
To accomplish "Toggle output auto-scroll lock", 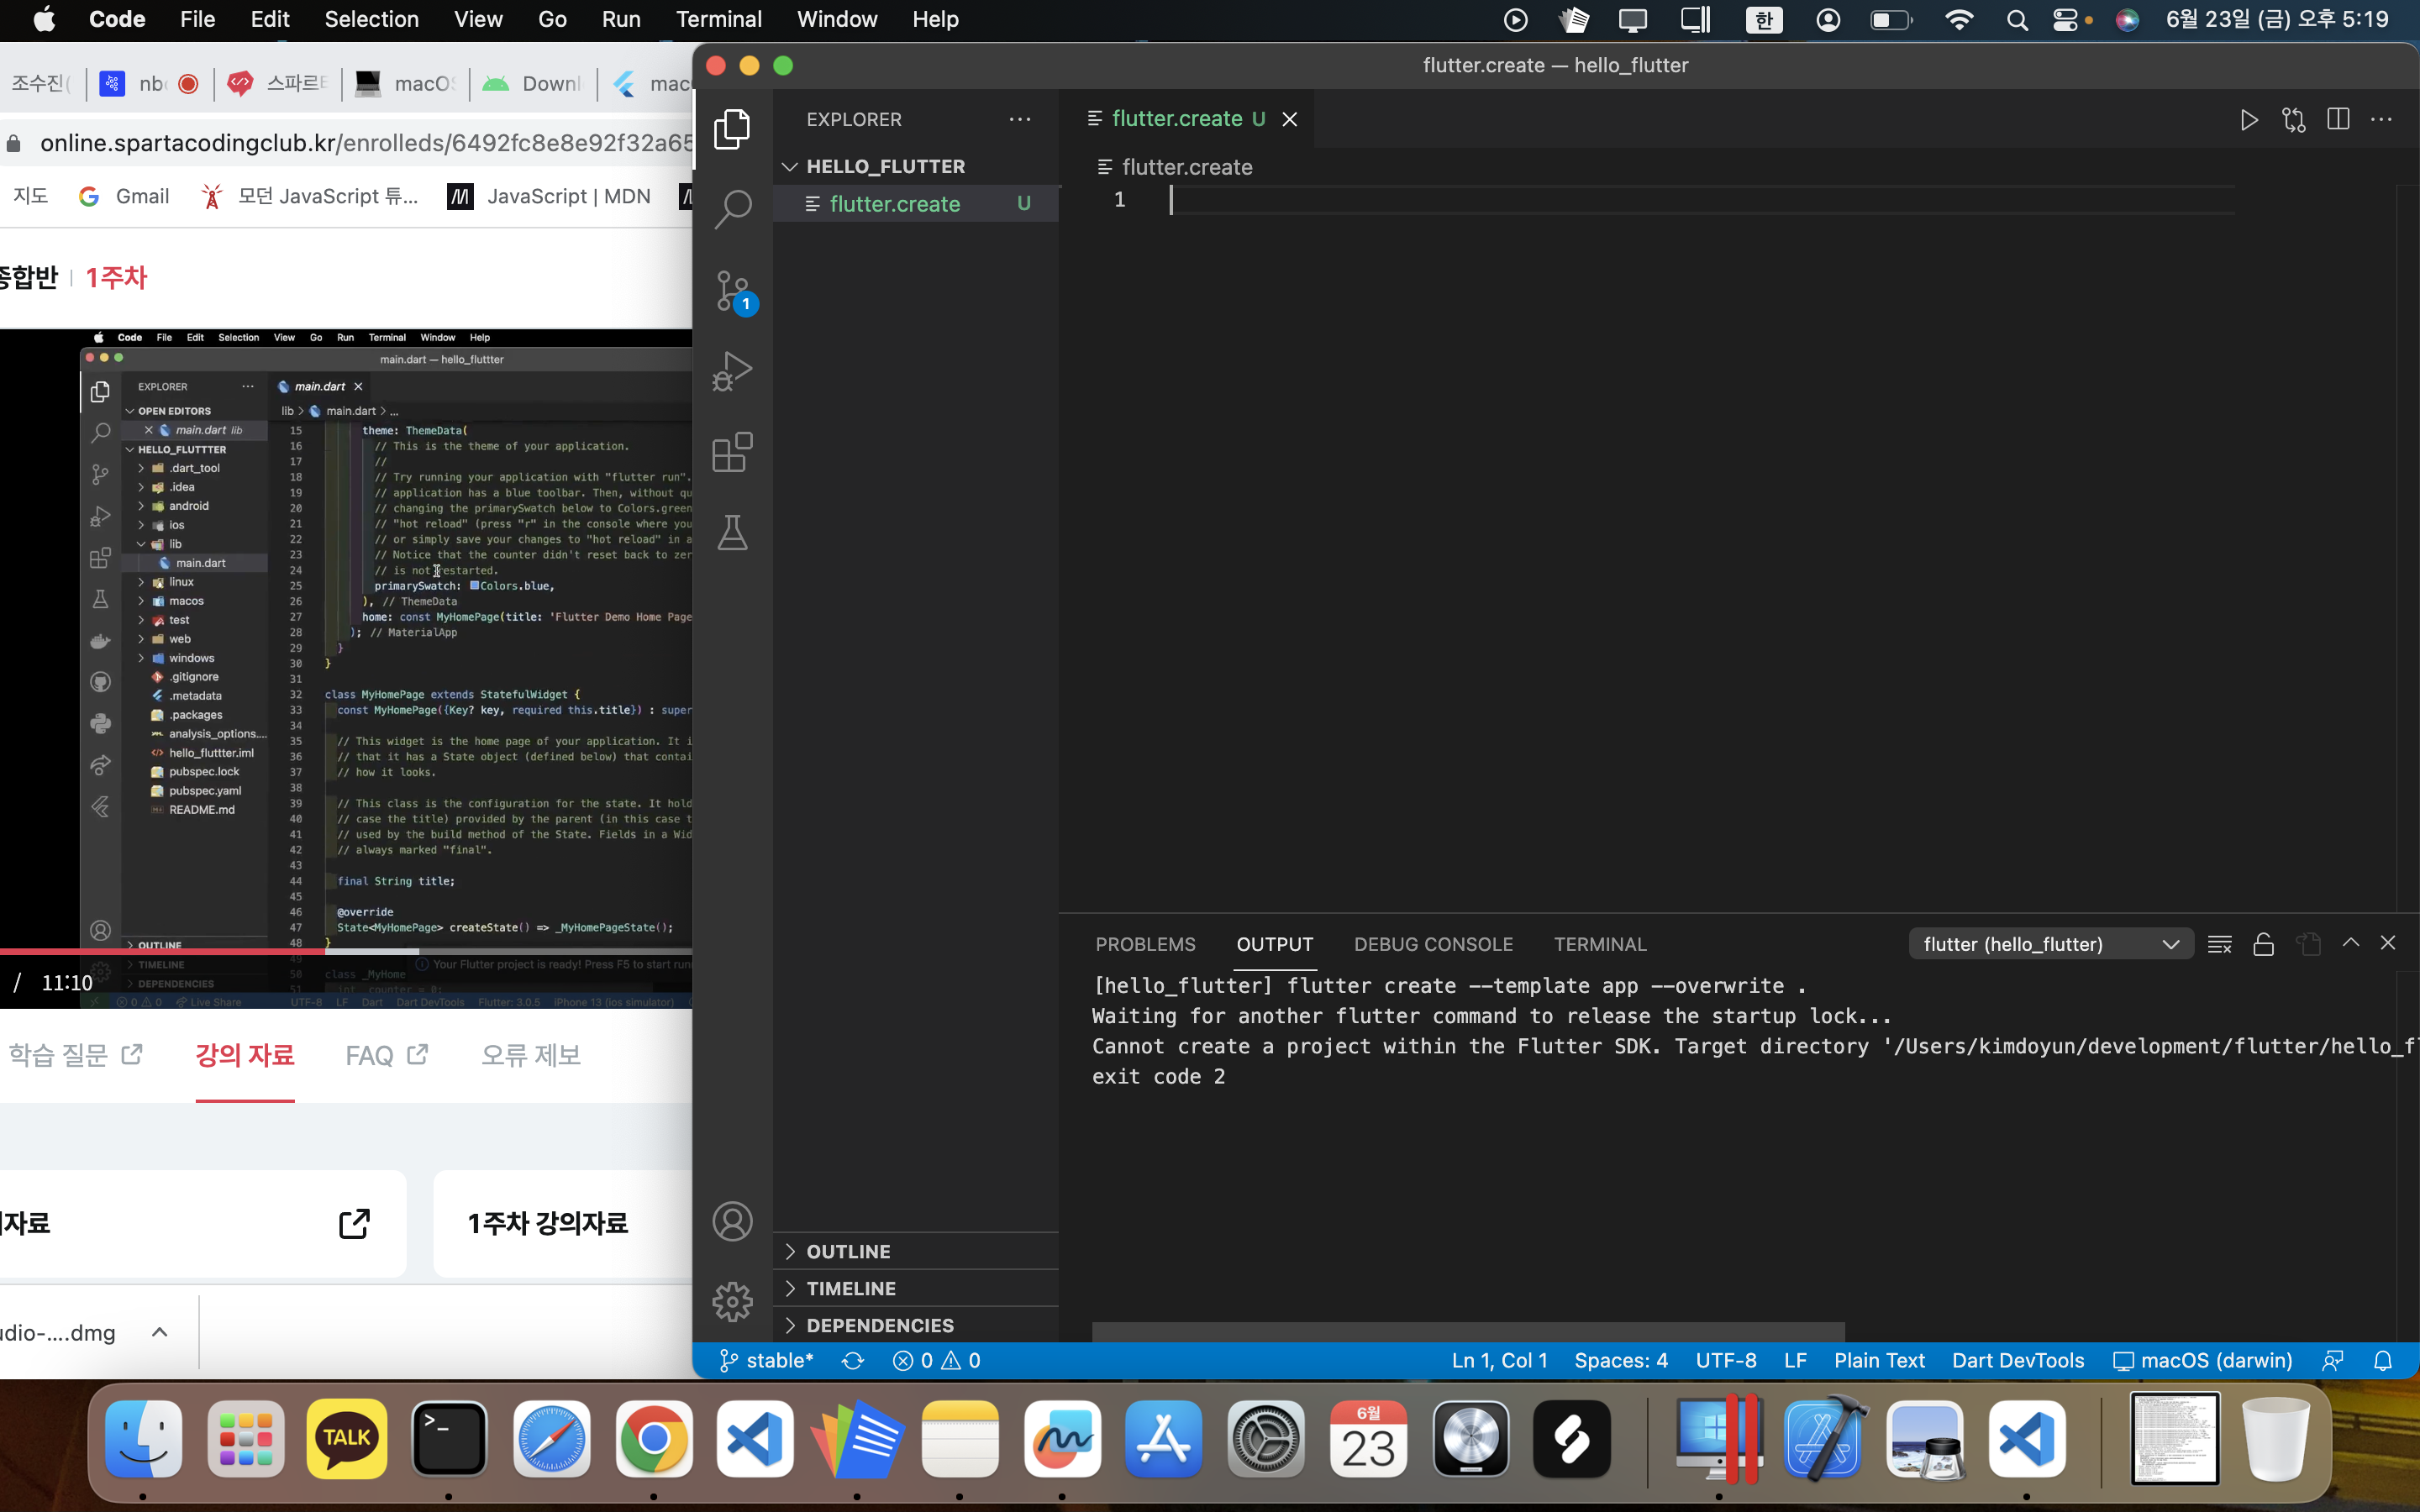I will [x=2264, y=944].
